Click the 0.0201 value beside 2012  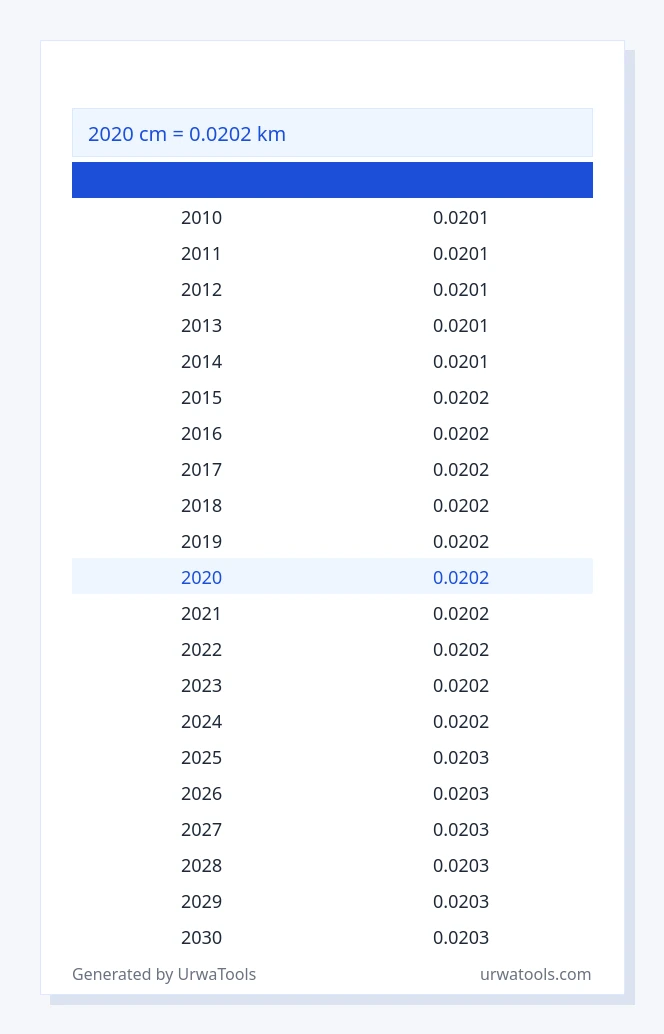tap(460, 289)
